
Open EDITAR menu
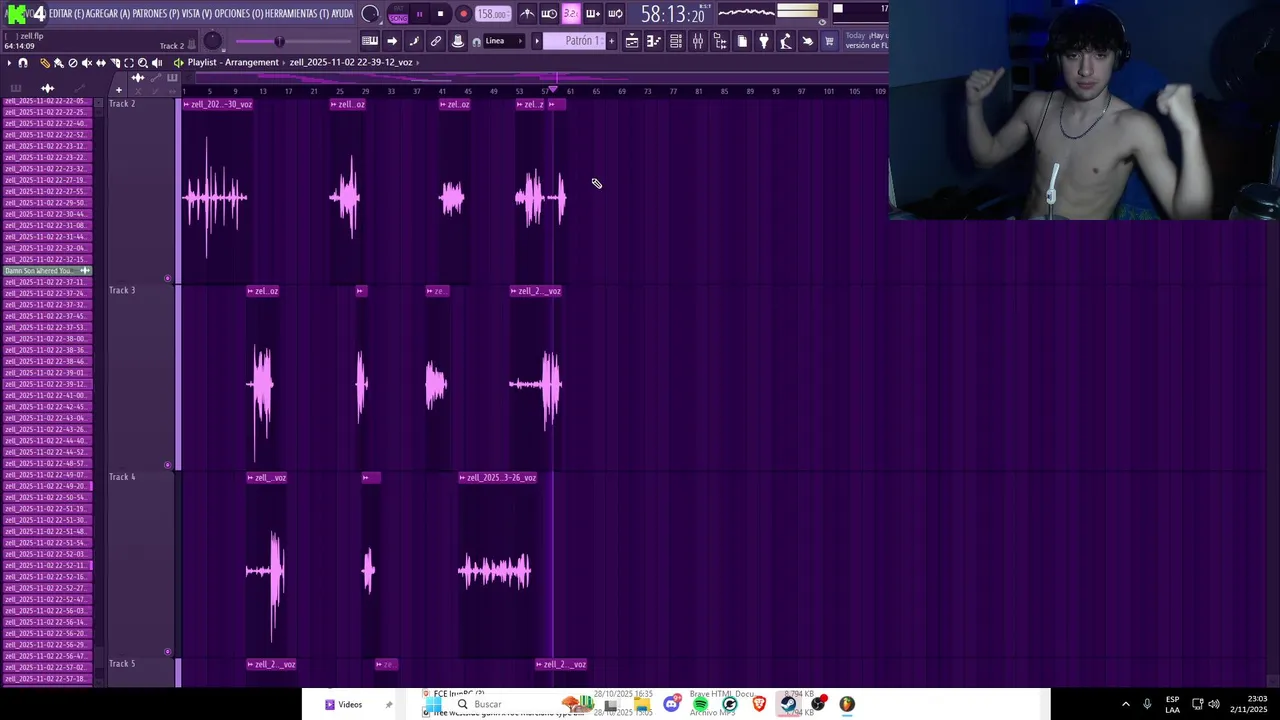click(x=67, y=14)
